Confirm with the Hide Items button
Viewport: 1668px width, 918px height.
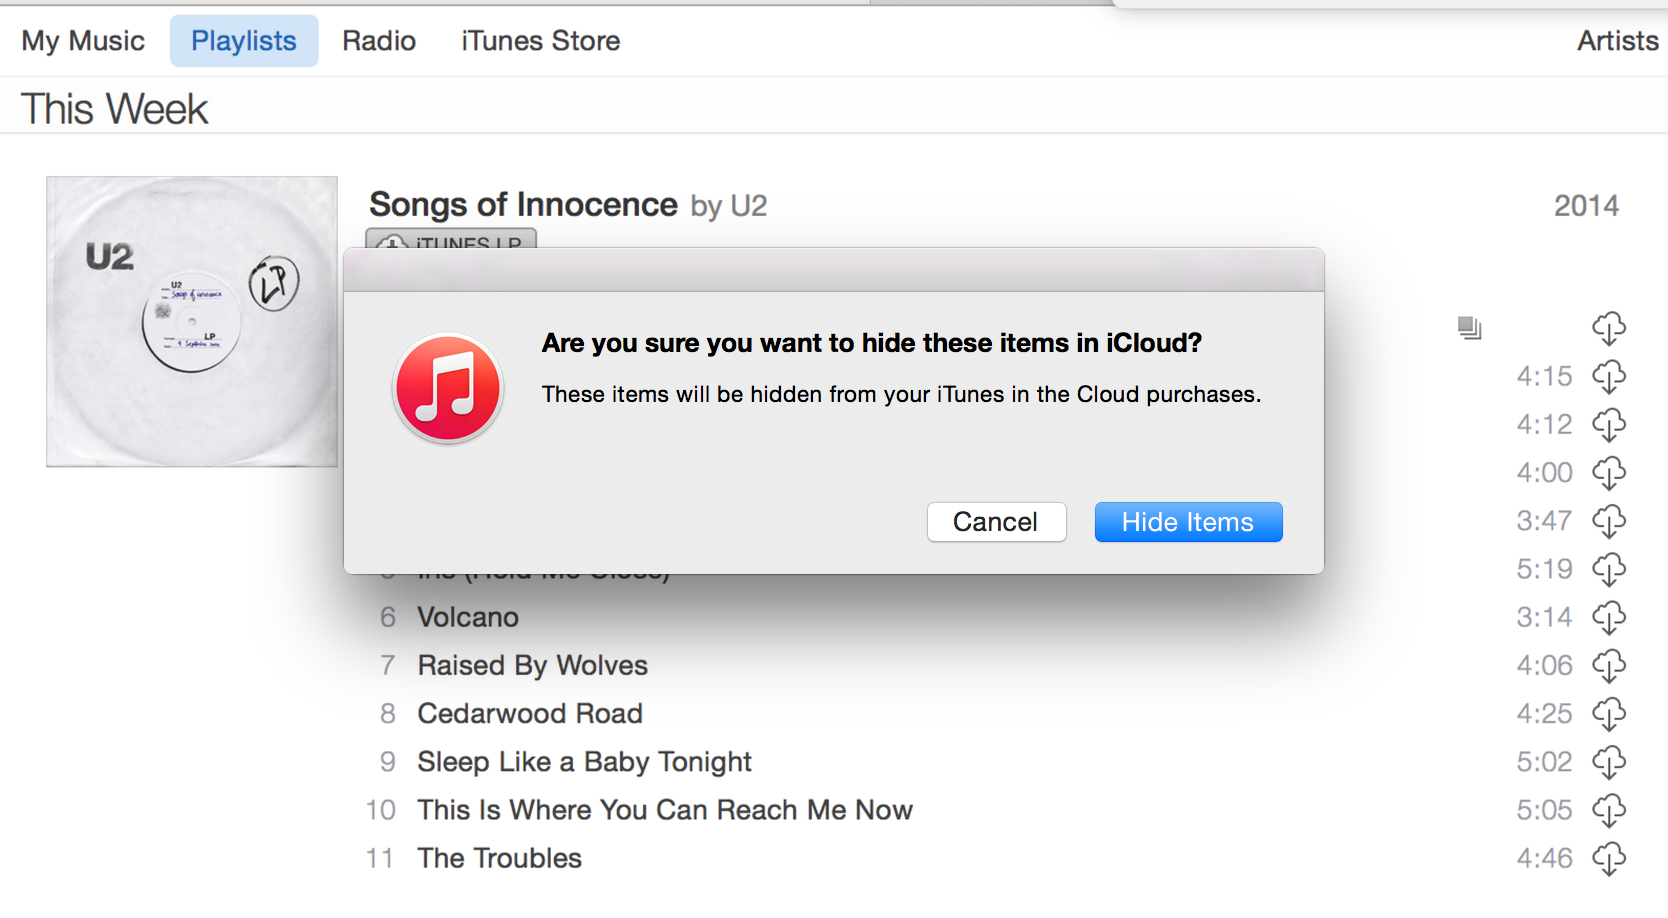click(1187, 522)
